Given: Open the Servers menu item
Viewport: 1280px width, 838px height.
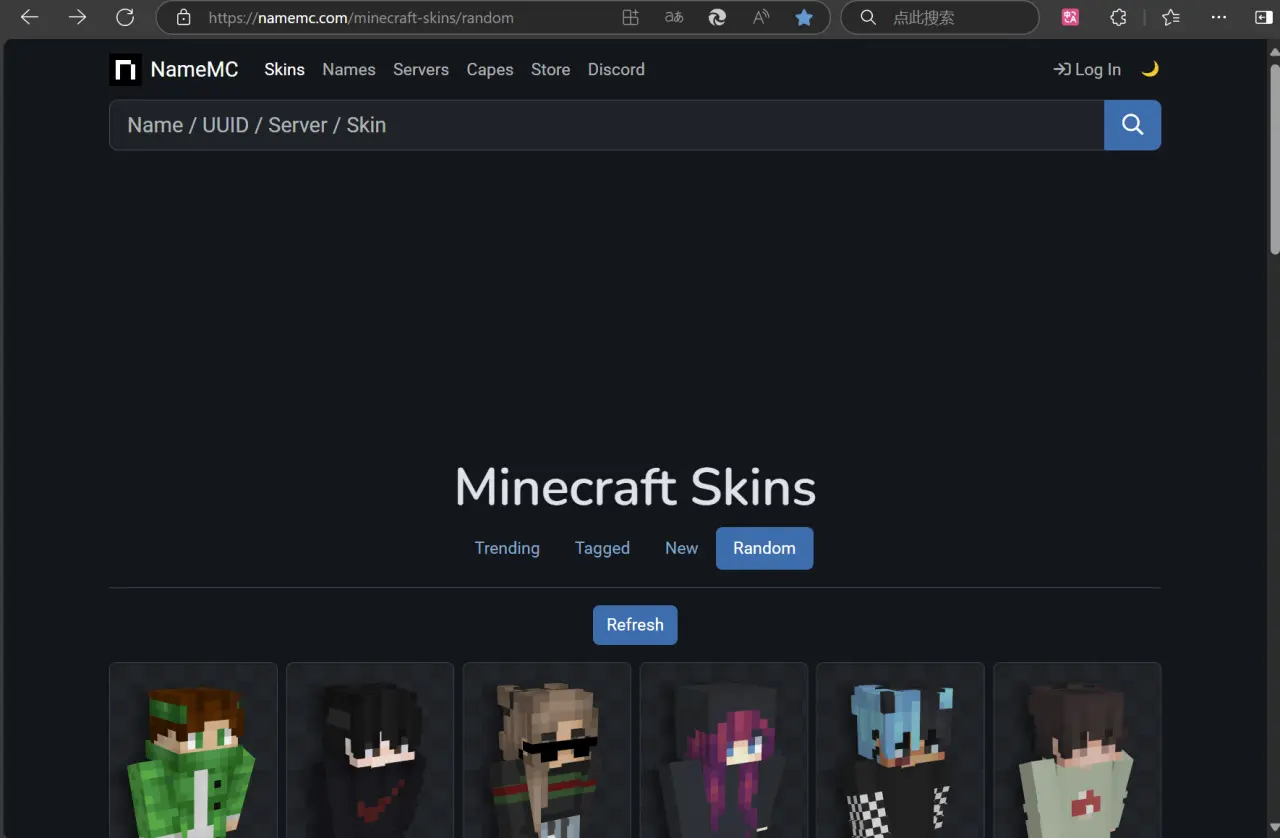Looking at the screenshot, I should [421, 69].
